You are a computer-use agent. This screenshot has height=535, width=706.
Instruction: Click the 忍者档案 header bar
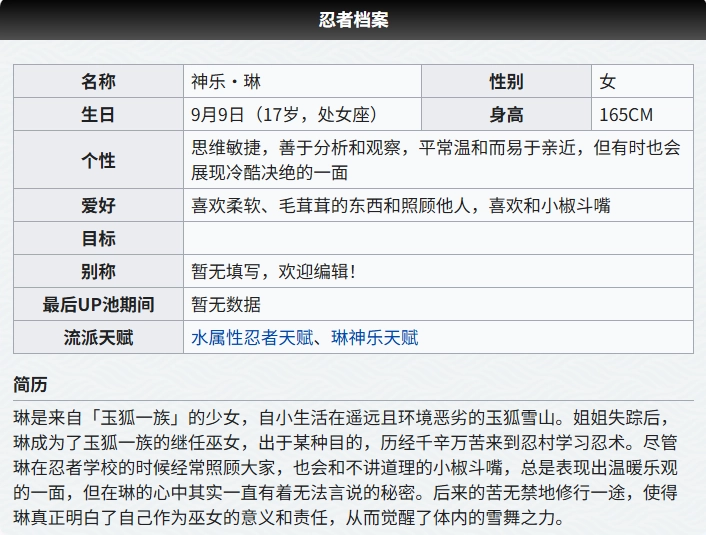click(x=353, y=20)
